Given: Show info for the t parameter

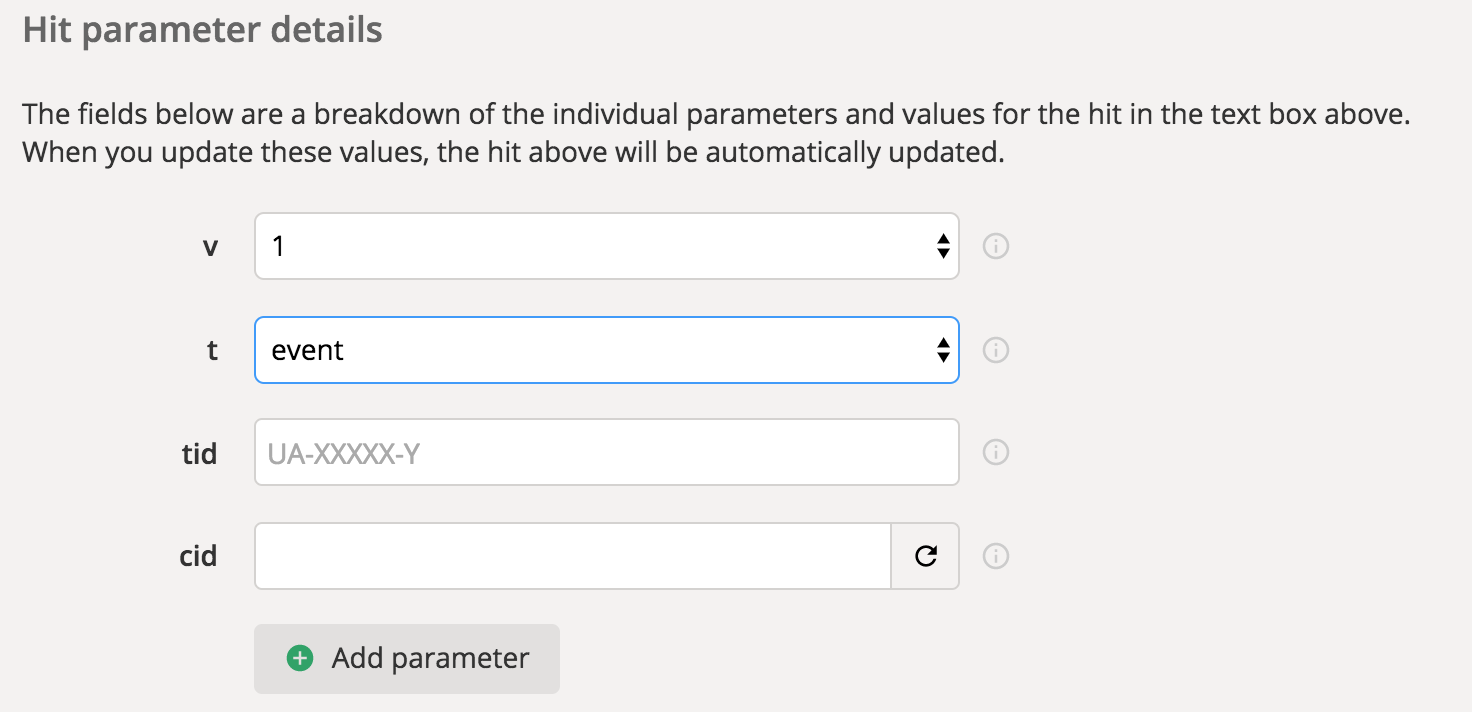Looking at the screenshot, I should pos(995,350).
